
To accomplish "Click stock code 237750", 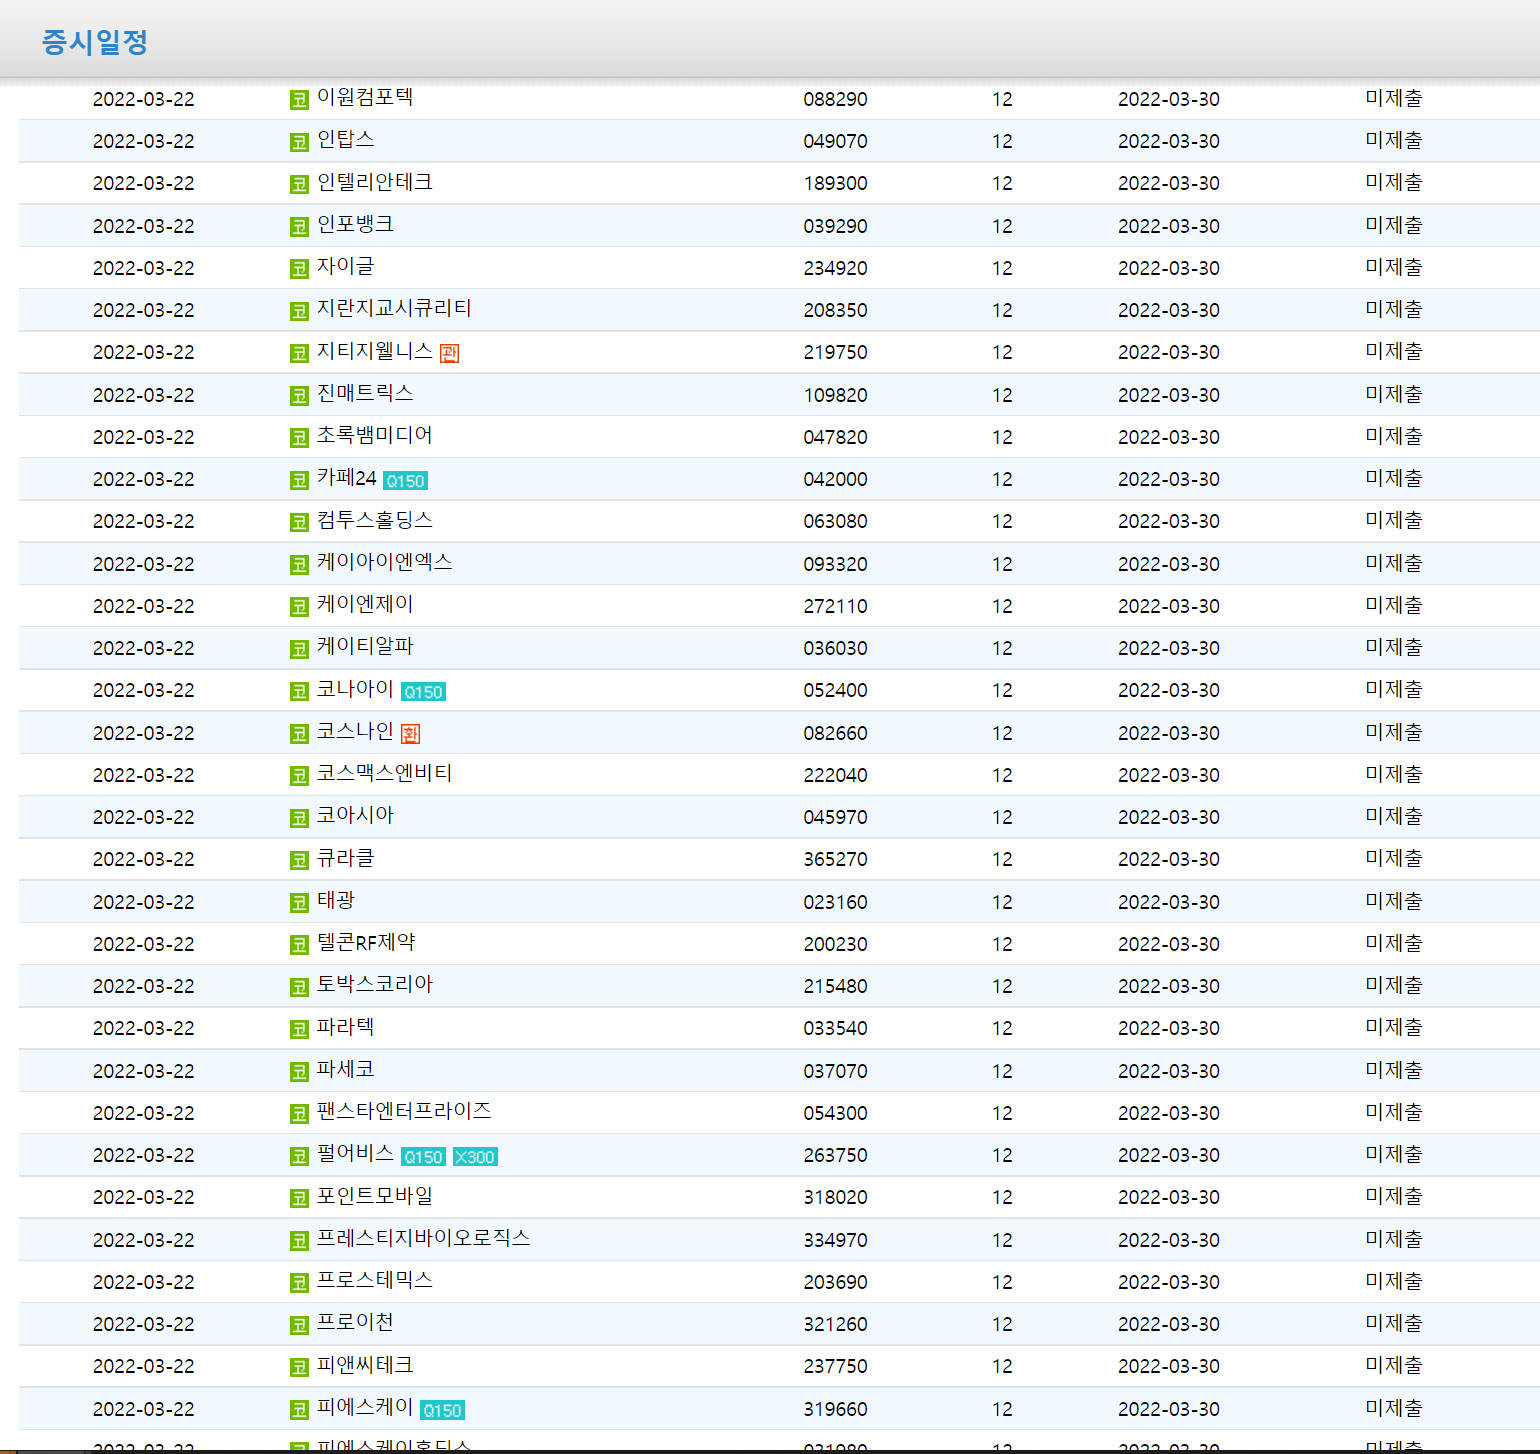I will (x=836, y=1367).
